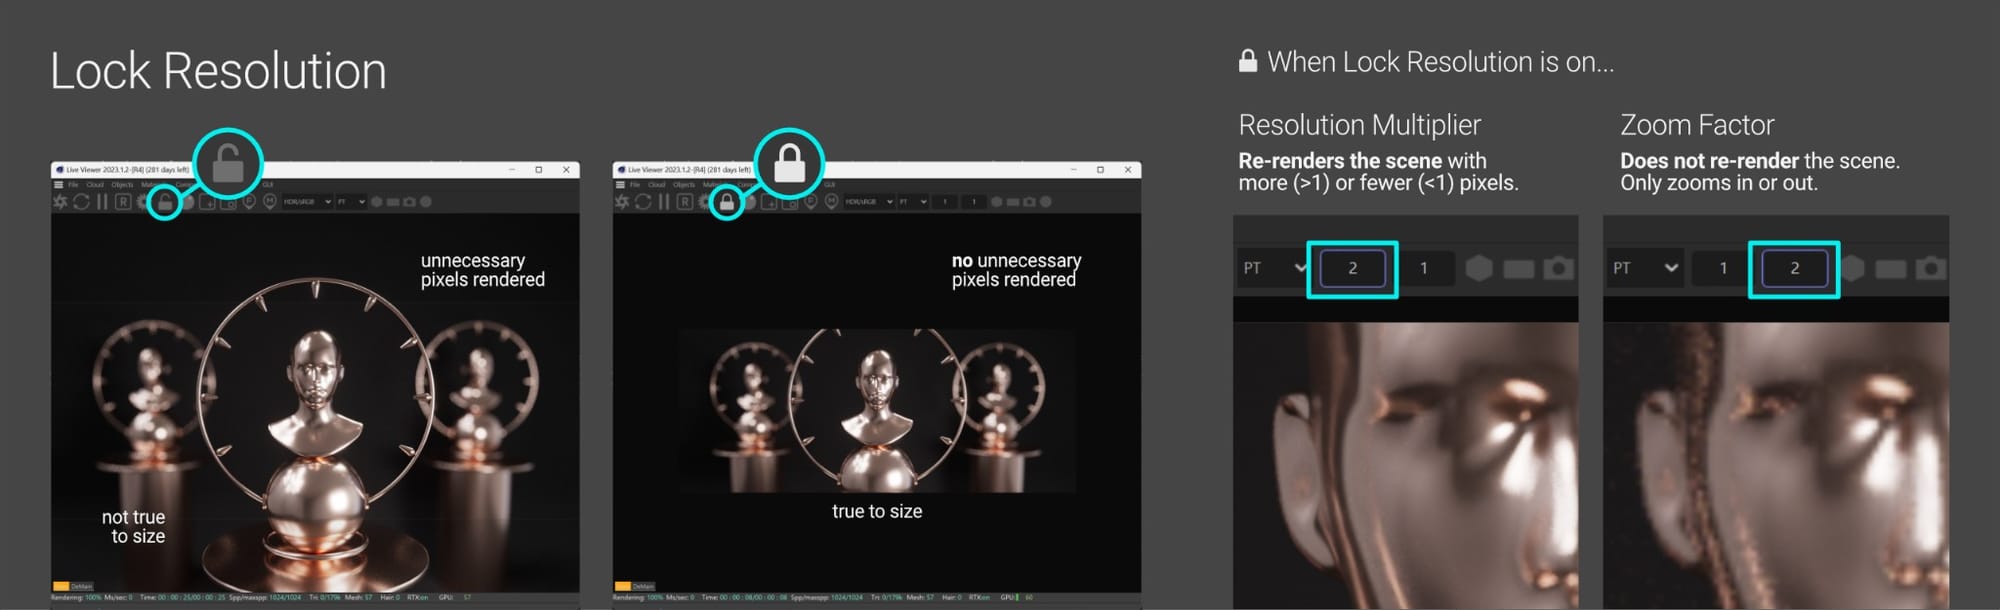Screen dimensions: 2000x610
Task: Click the rectangle icon in left Live Viewer toolbar
Action: pyautogui.click(x=393, y=202)
